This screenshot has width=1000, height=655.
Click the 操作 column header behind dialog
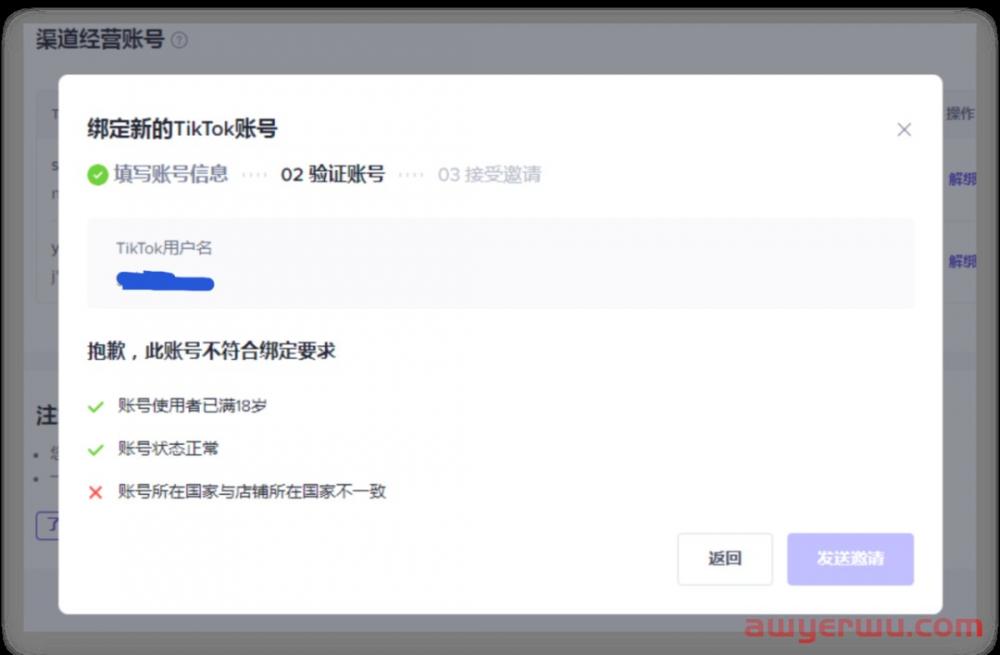click(x=959, y=113)
